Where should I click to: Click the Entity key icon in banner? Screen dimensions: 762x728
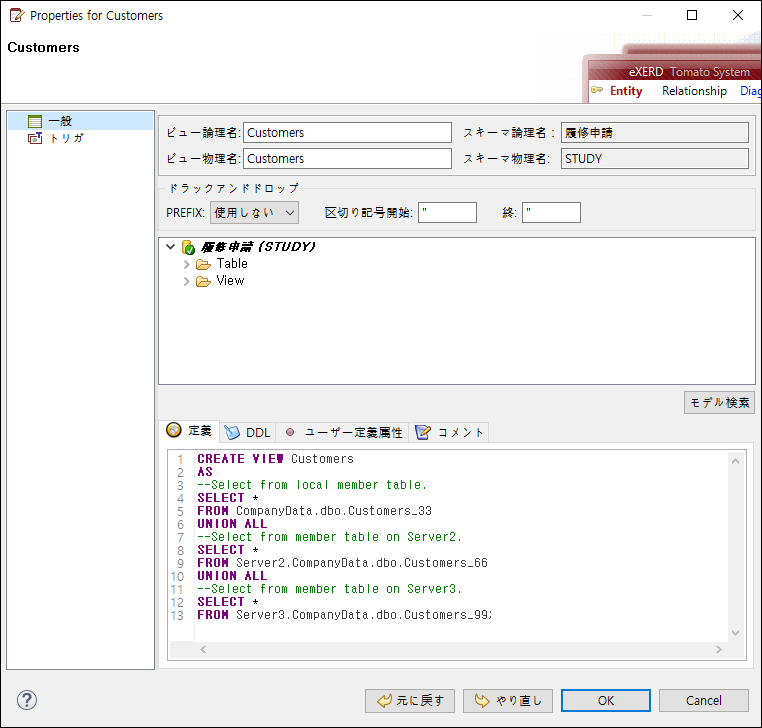597,90
